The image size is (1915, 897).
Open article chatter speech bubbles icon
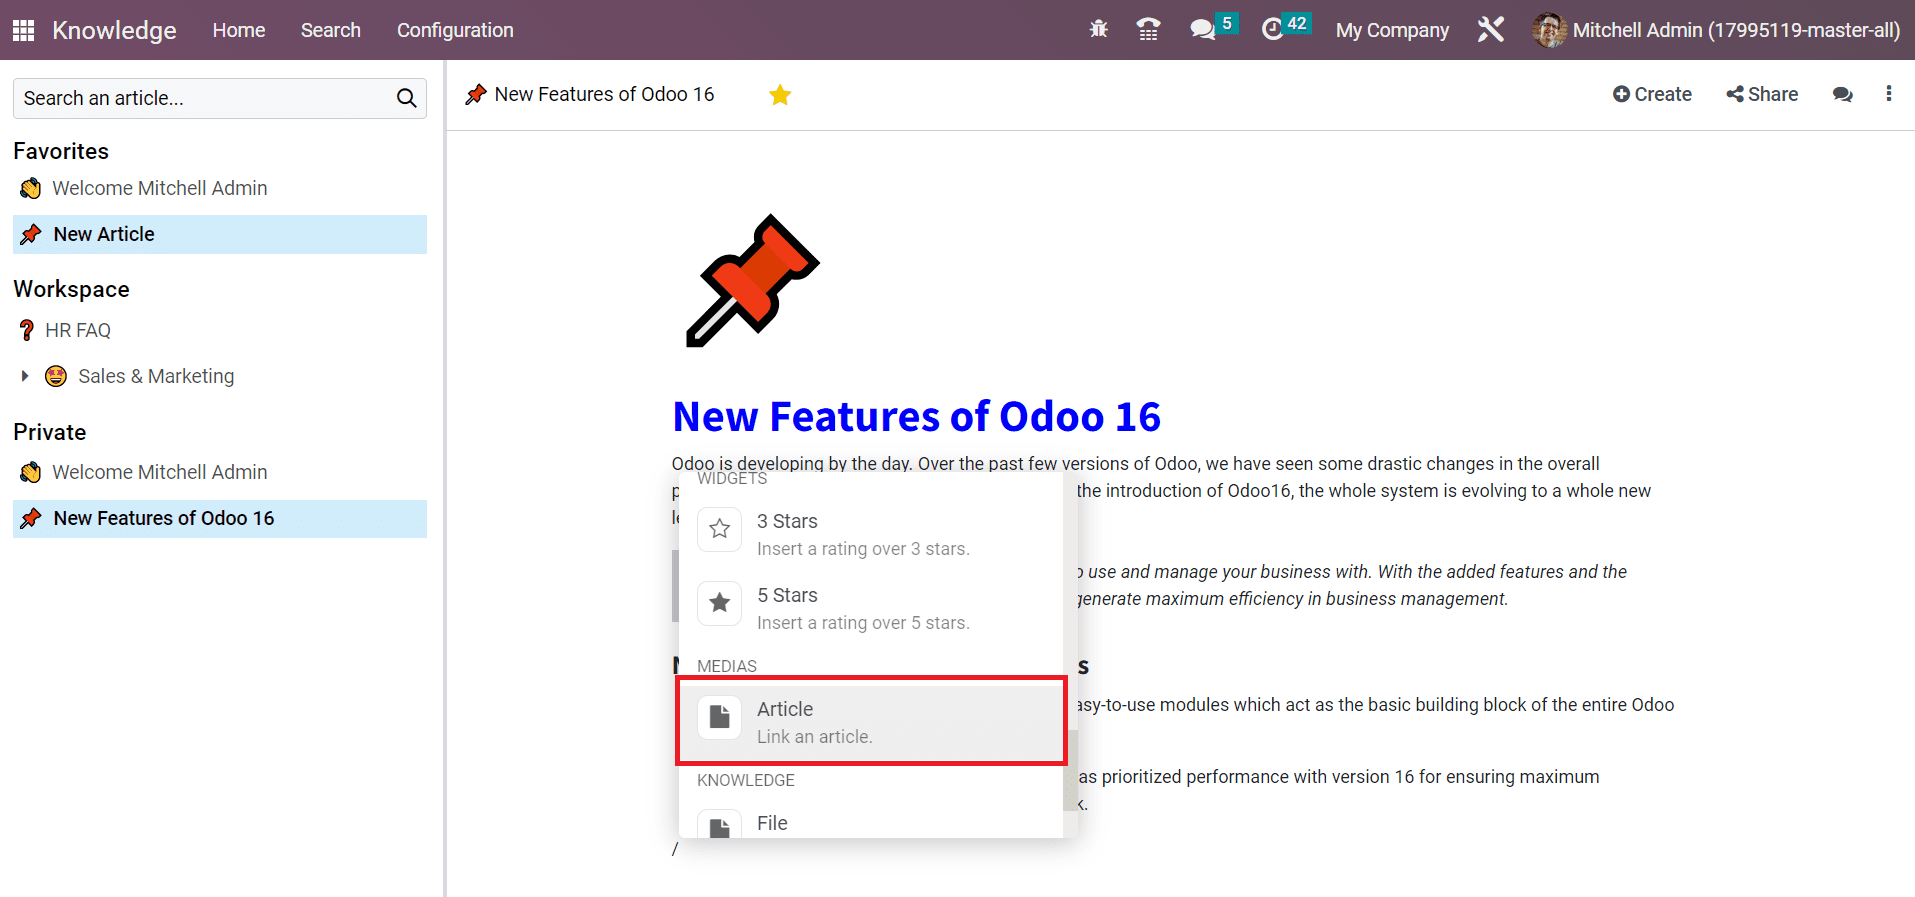[x=1842, y=94]
